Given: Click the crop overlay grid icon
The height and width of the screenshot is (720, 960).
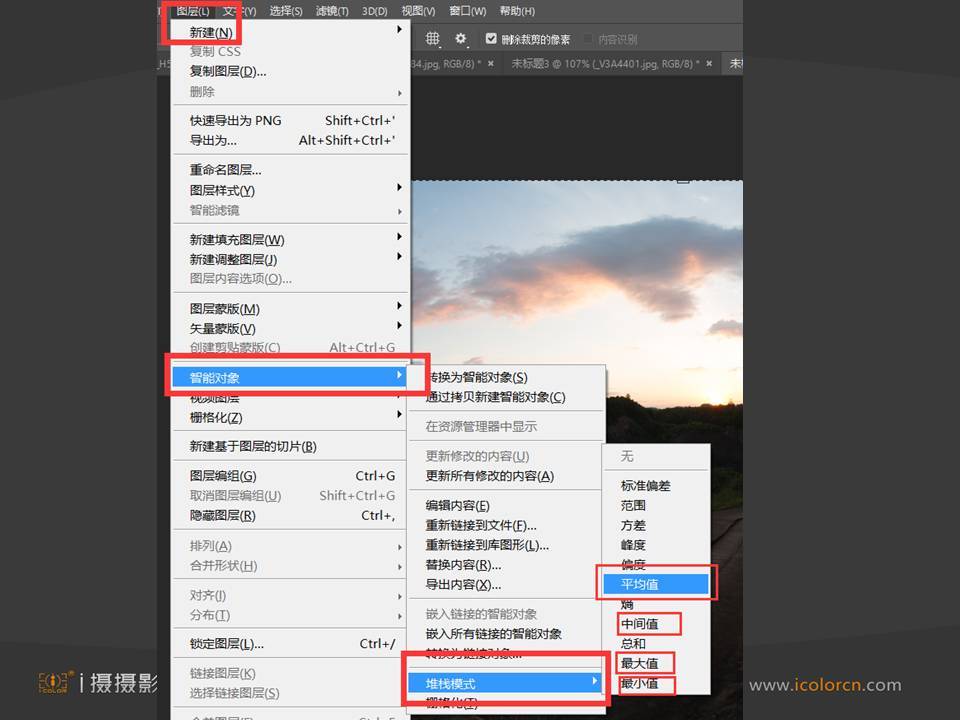Looking at the screenshot, I should [433, 39].
